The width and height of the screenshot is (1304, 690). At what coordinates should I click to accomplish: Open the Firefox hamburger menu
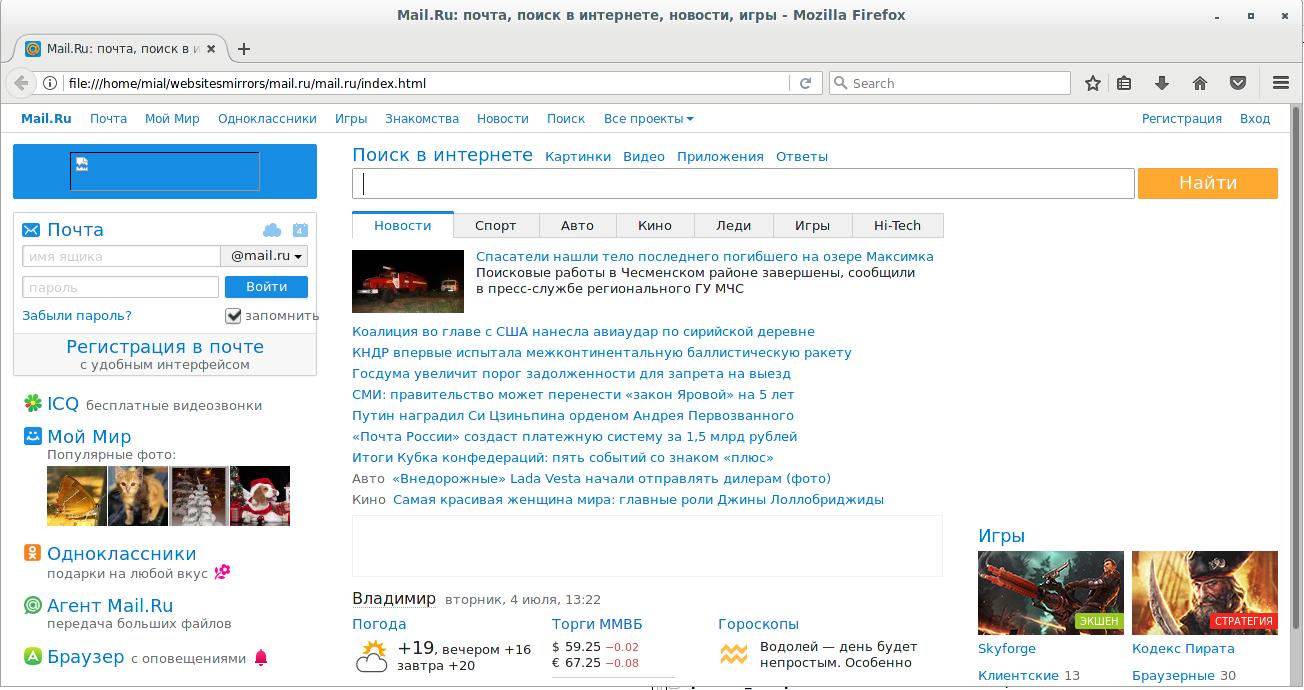(x=1280, y=83)
